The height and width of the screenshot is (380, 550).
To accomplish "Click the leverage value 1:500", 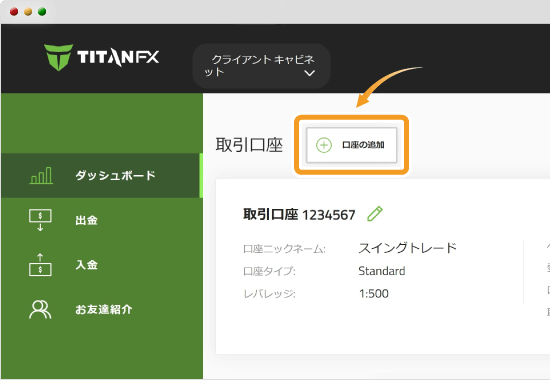I will click(x=374, y=293).
